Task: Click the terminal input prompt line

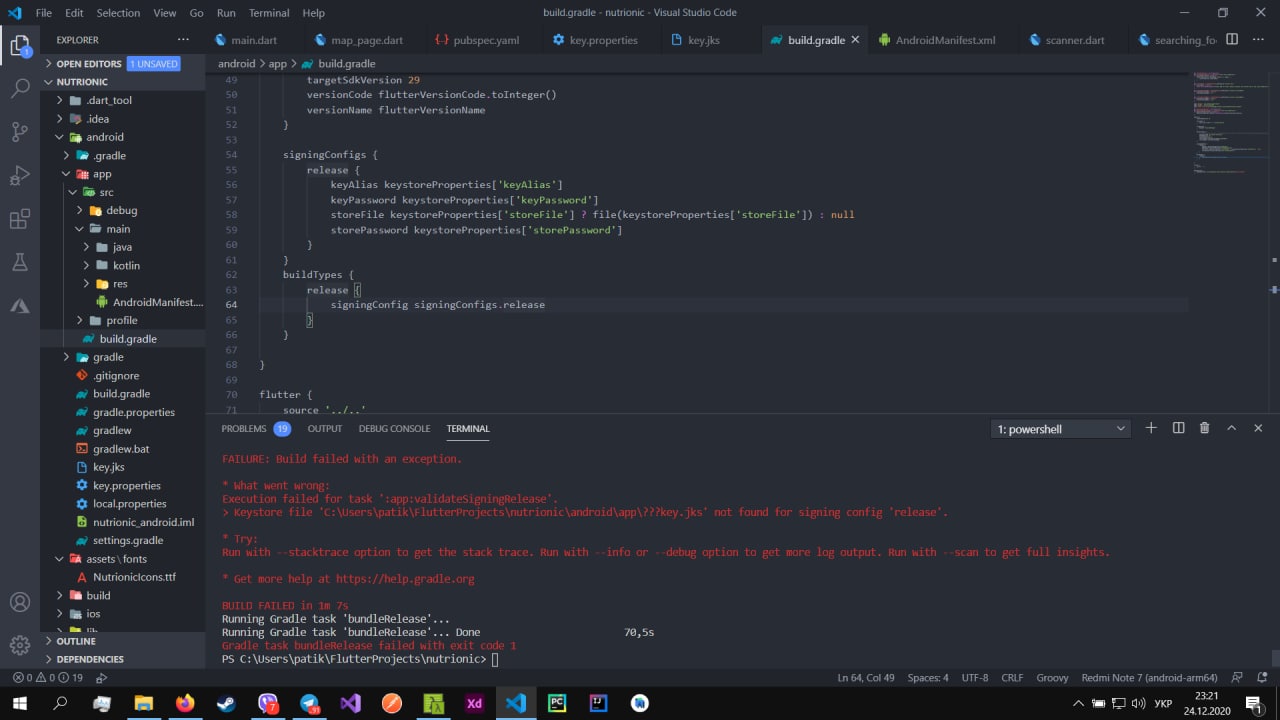Action: [360, 660]
